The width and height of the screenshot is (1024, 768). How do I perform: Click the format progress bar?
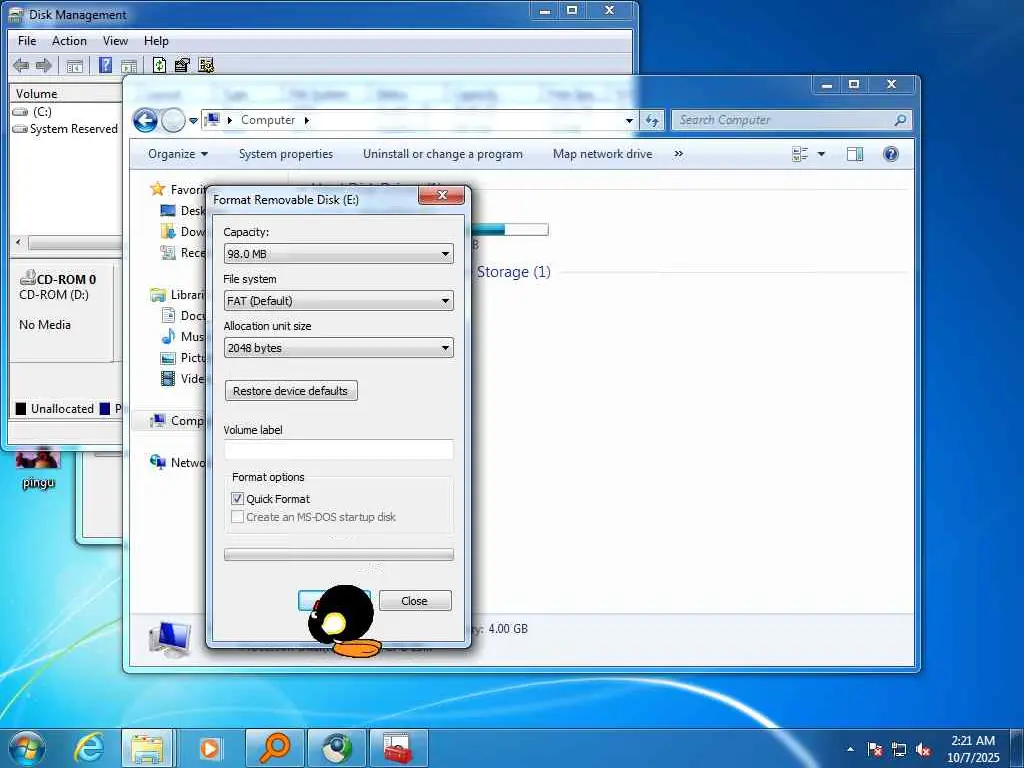[x=338, y=554]
